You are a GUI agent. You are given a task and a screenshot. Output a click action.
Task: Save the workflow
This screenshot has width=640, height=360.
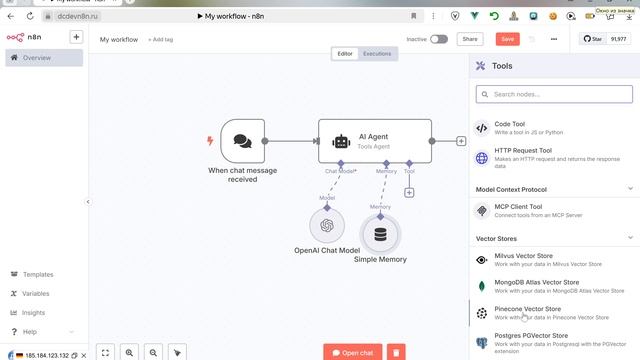click(x=507, y=39)
